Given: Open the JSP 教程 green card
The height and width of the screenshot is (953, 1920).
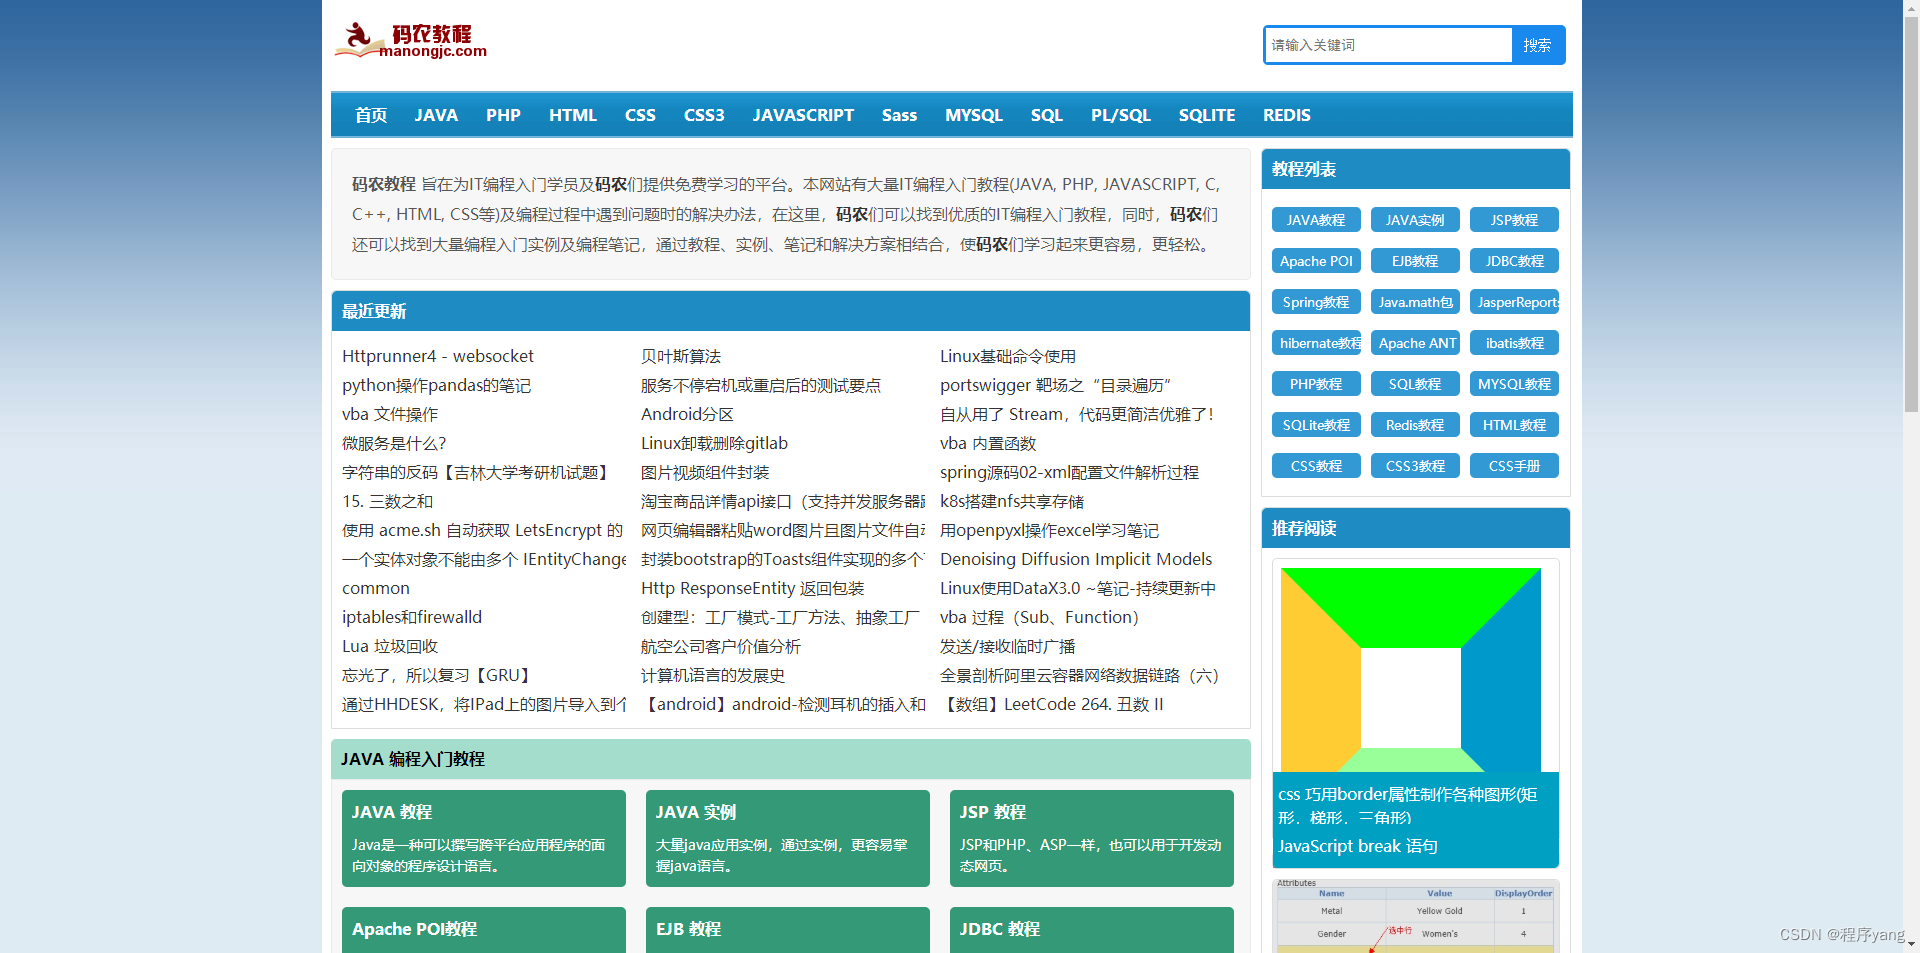Looking at the screenshot, I should (x=1092, y=838).
